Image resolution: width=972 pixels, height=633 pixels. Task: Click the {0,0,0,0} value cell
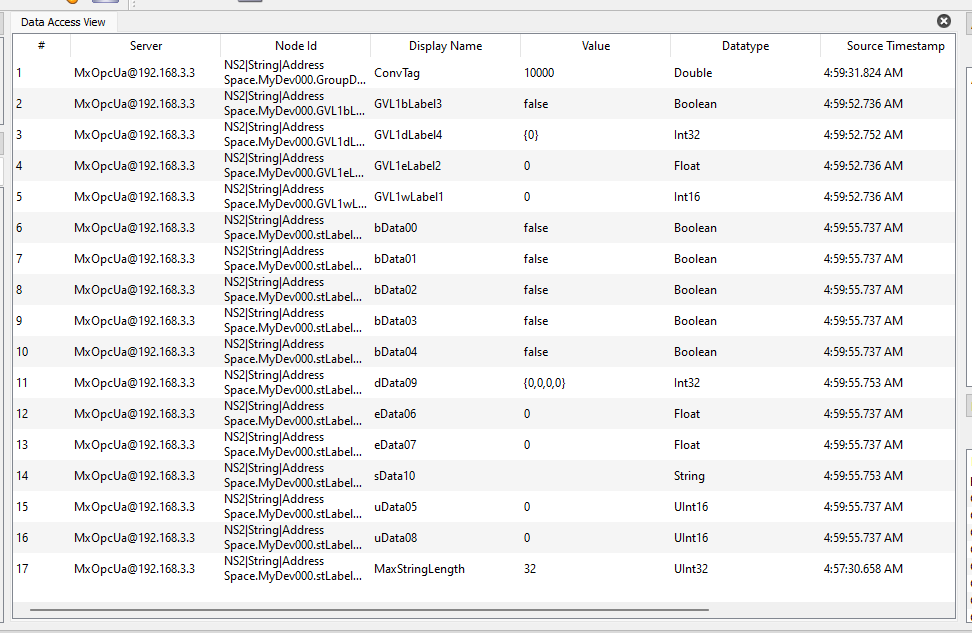544,383
